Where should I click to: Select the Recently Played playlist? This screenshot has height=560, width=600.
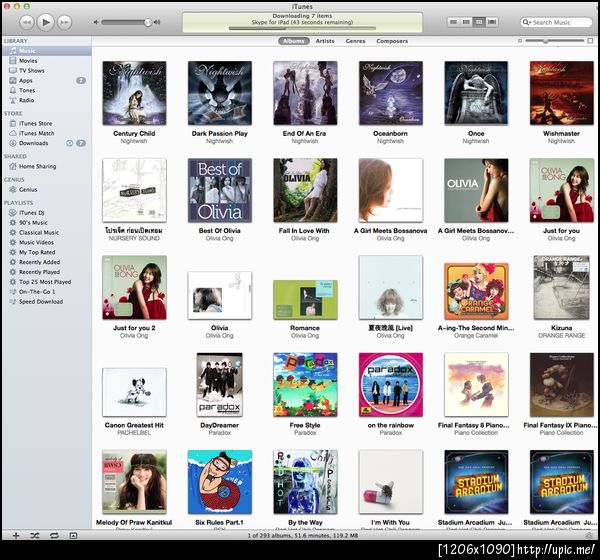(47, 272)
